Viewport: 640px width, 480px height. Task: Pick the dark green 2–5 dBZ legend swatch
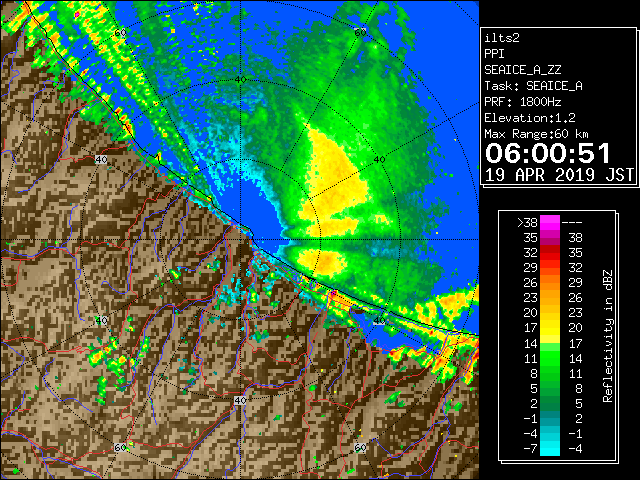pos(550,403)
